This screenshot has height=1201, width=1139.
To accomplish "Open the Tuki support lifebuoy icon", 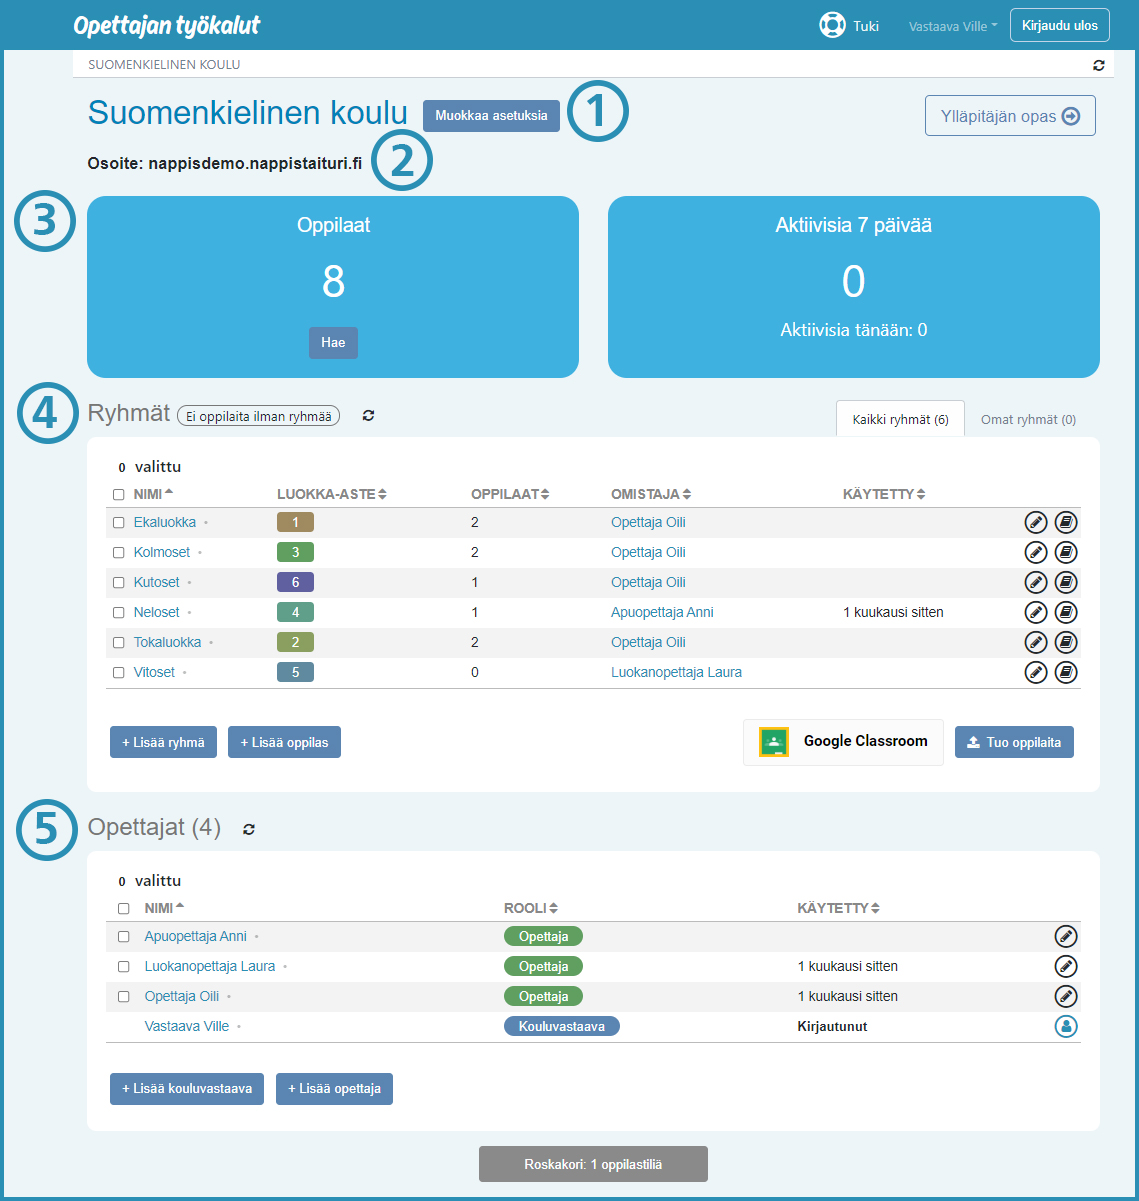I will (832, 25).
